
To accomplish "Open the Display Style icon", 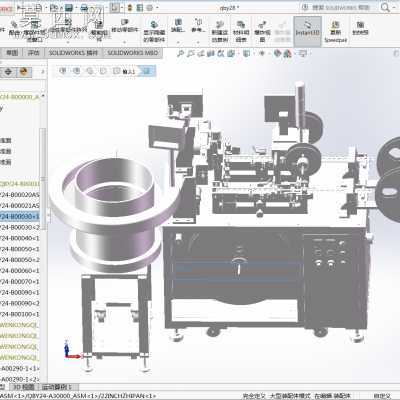I will click(246, 53).
